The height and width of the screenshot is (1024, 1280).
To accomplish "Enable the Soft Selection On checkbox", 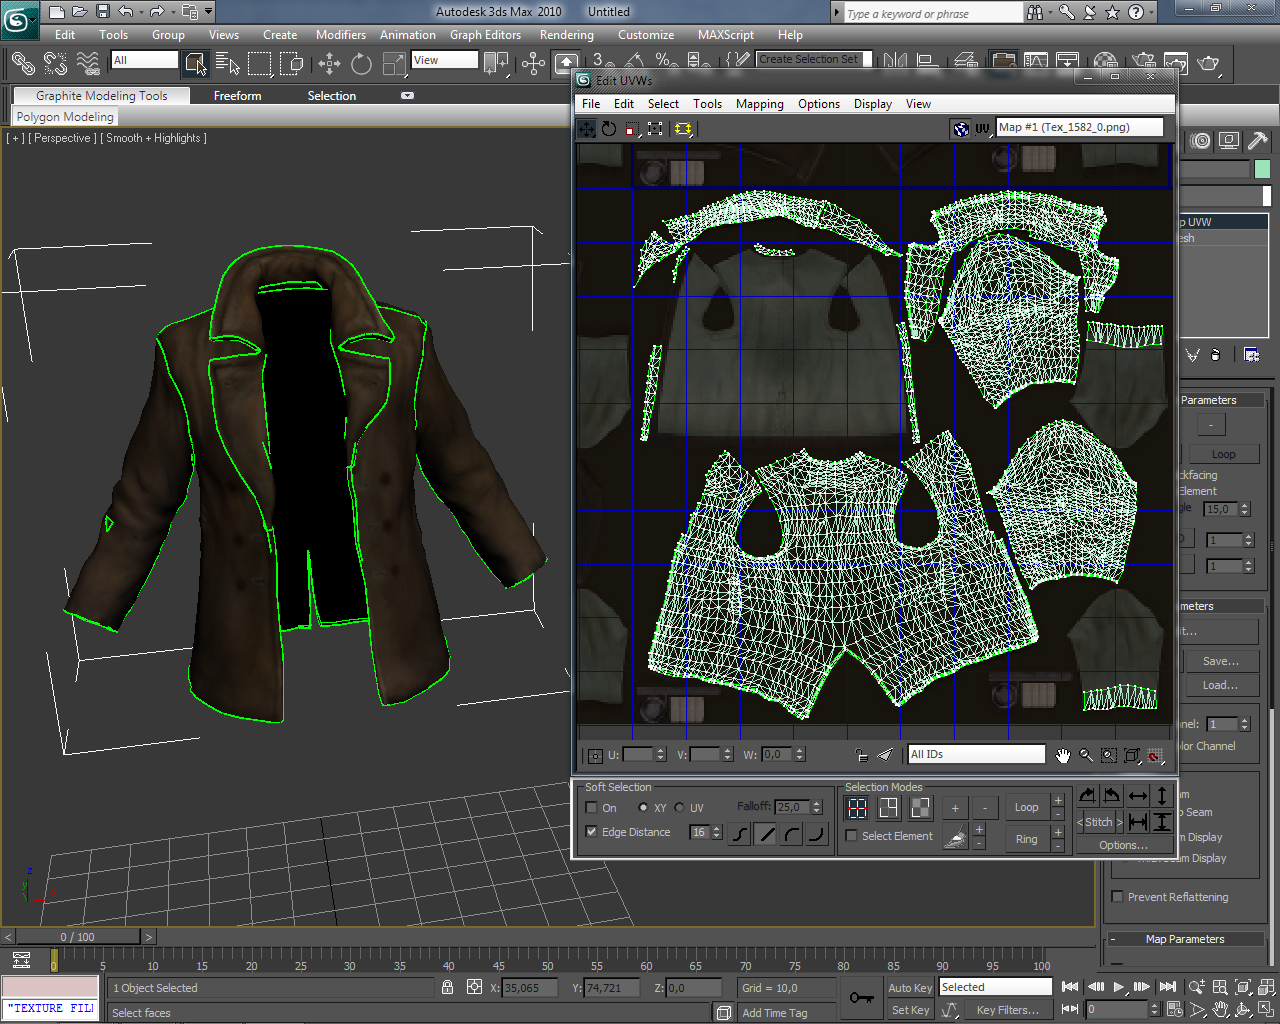I will 592,808.
